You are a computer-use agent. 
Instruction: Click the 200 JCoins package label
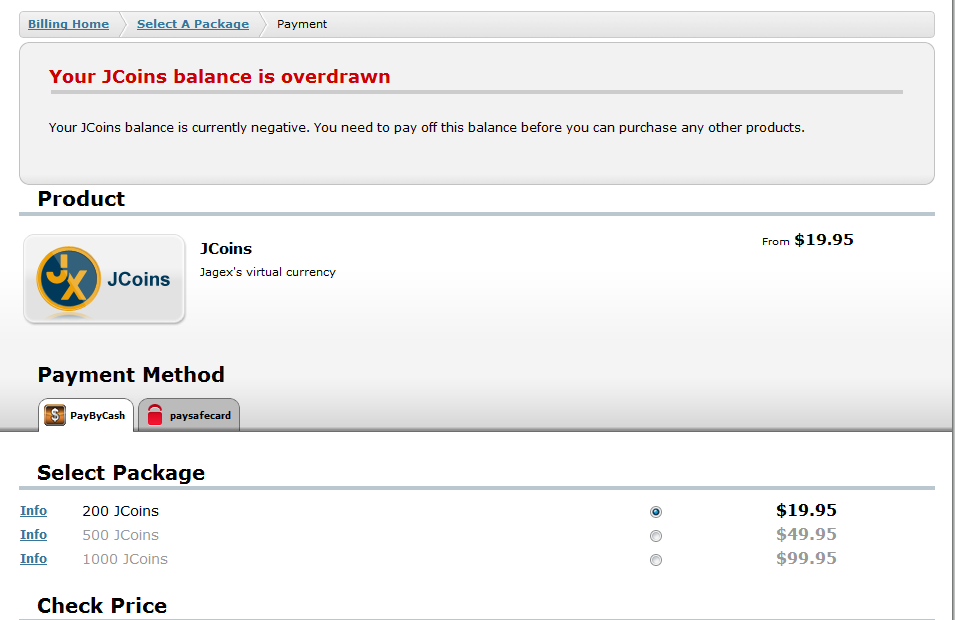coord(121,511)
